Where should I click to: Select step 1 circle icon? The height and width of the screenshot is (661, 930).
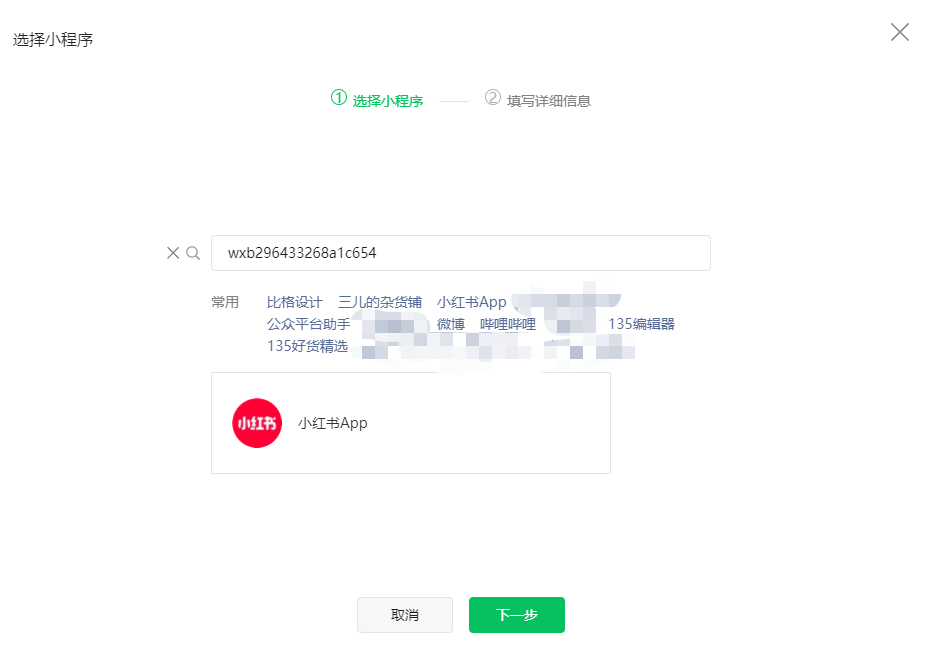[339, 97]
